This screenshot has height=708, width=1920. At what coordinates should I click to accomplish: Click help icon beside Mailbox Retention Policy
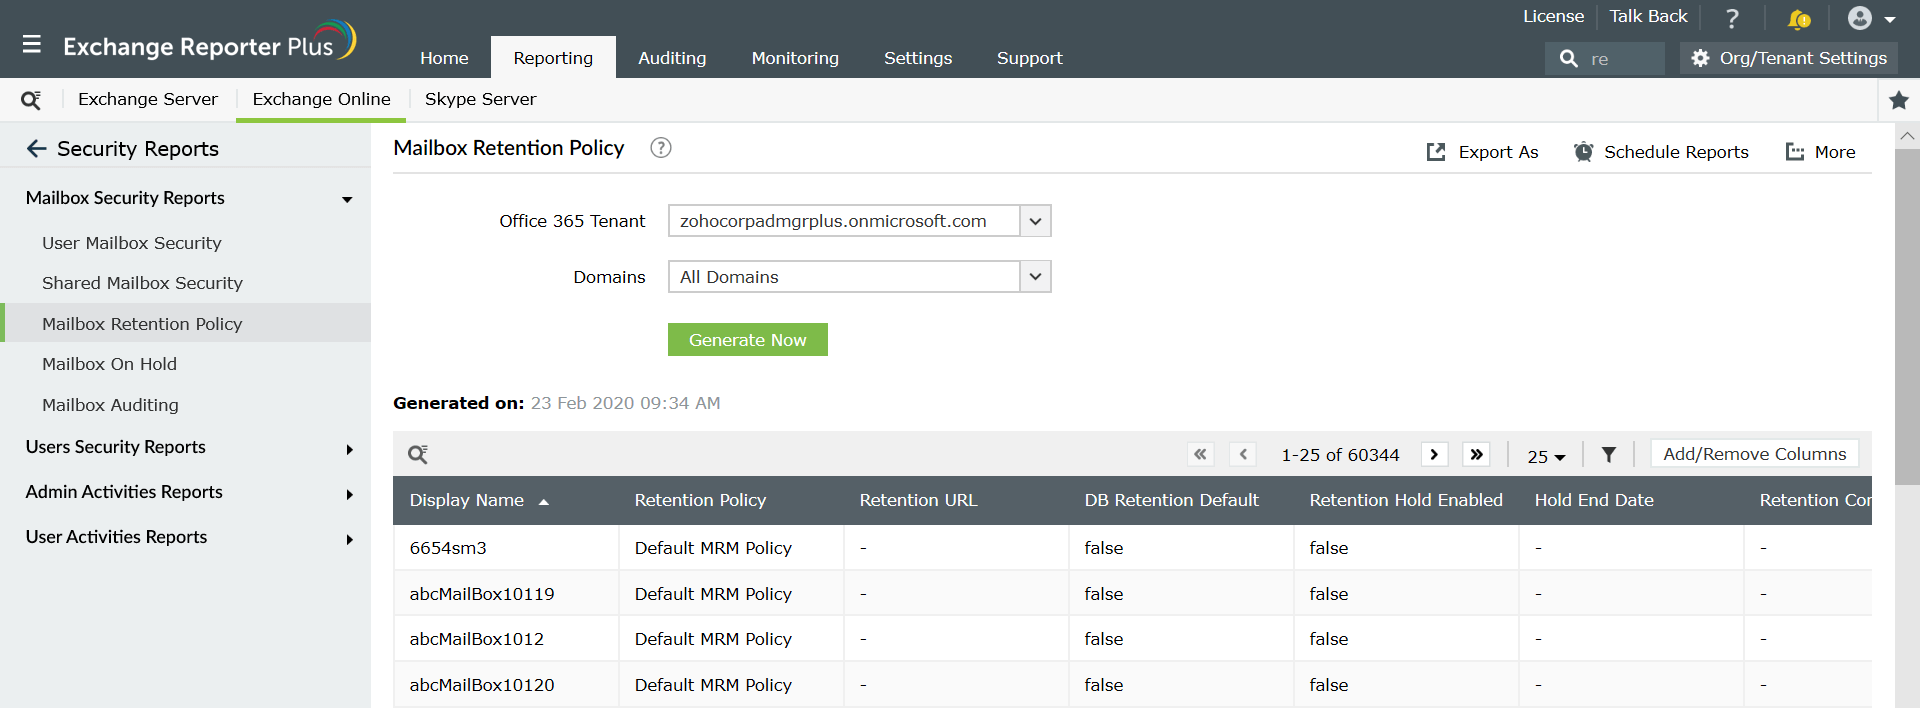[660, 148]
